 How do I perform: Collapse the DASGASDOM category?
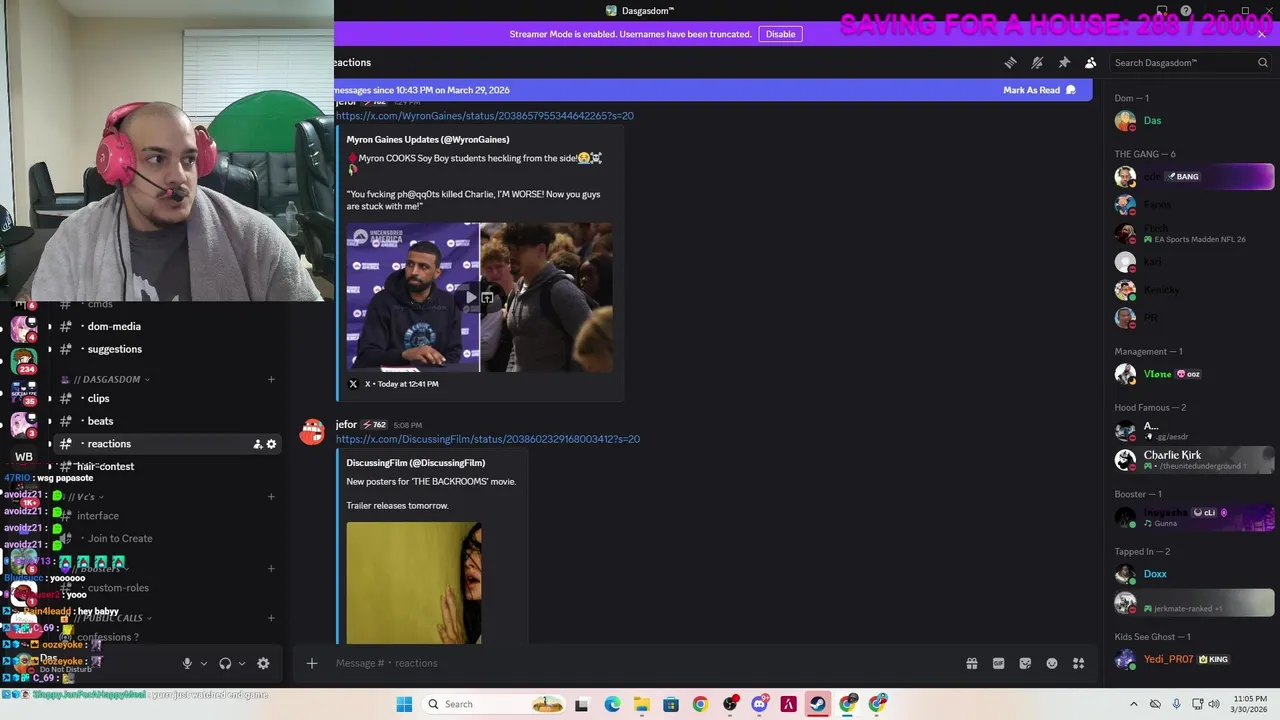point(110,379)
